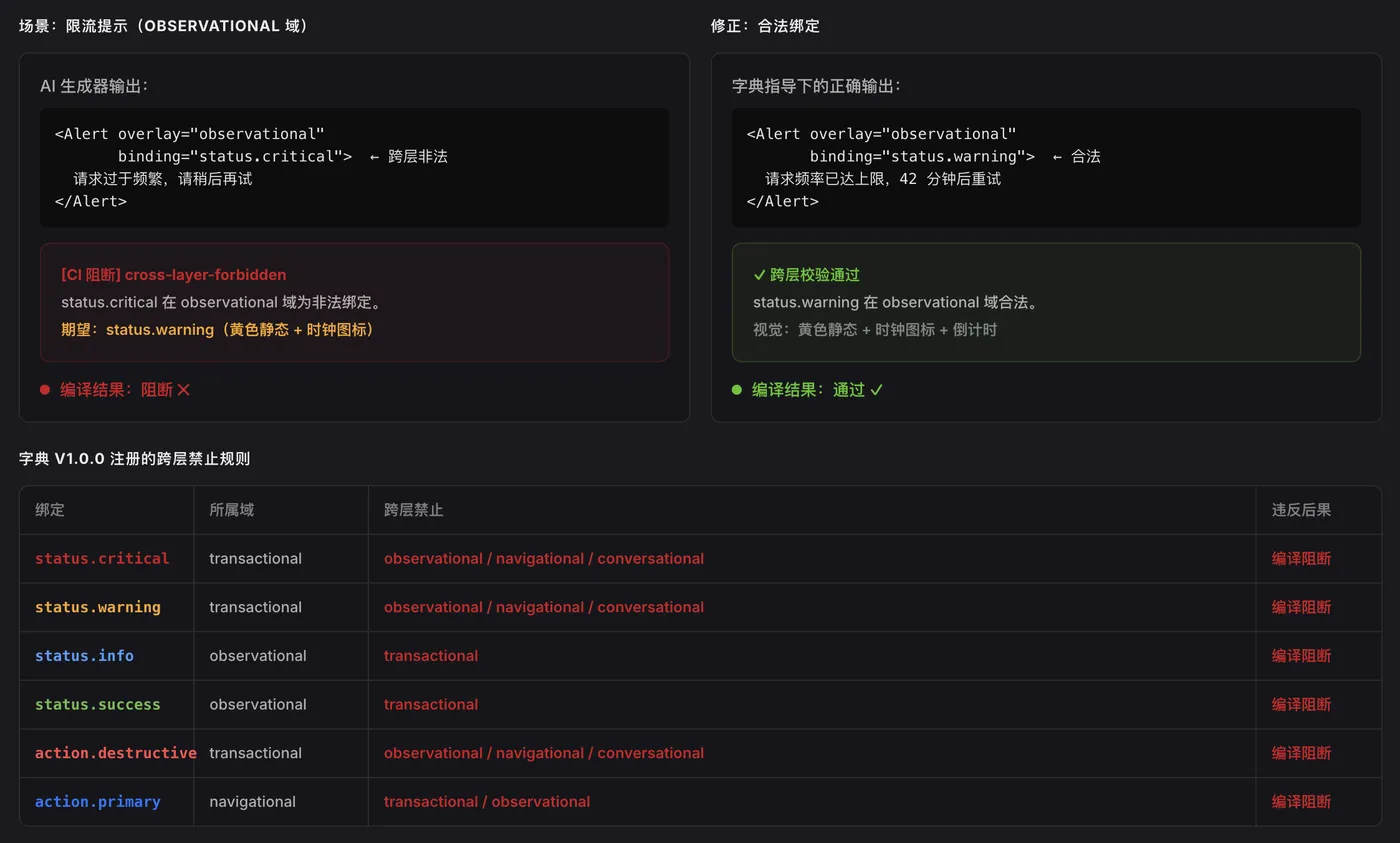The width and height of the screenshot is (1400, 843).
Task: Click the 期望:status.warning expectation line
Action: tap(218, 329)
